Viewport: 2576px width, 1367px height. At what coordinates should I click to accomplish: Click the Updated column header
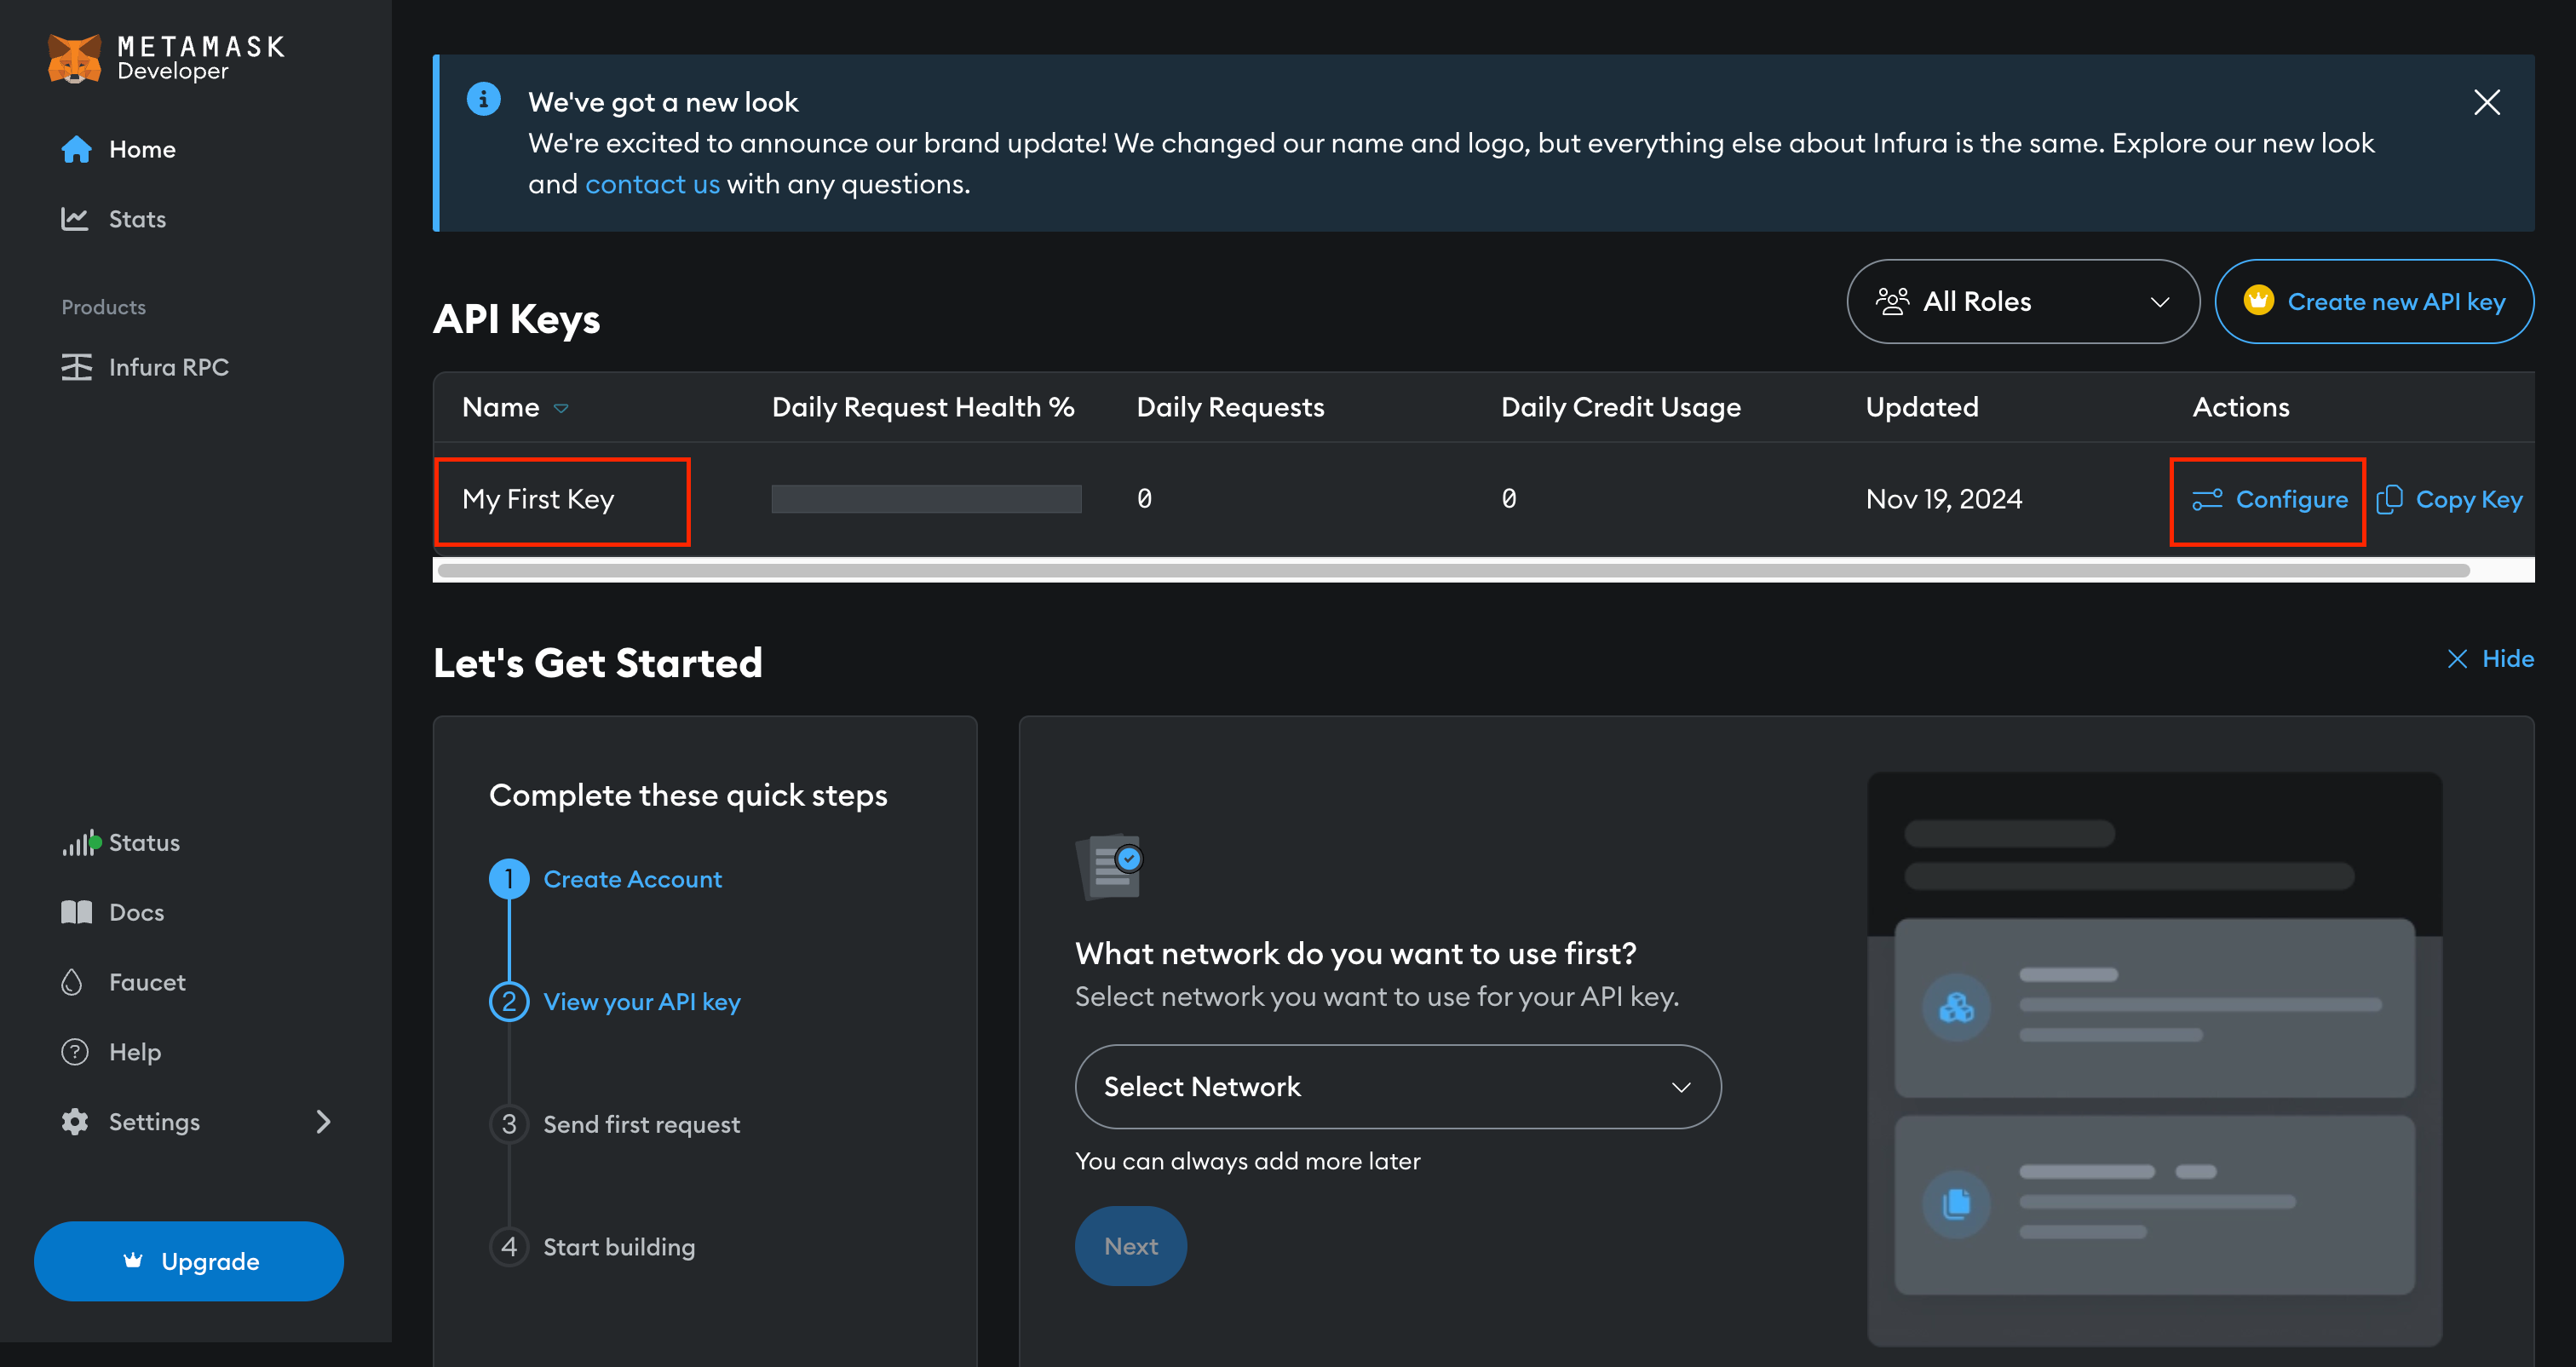tap(1922, 407)
